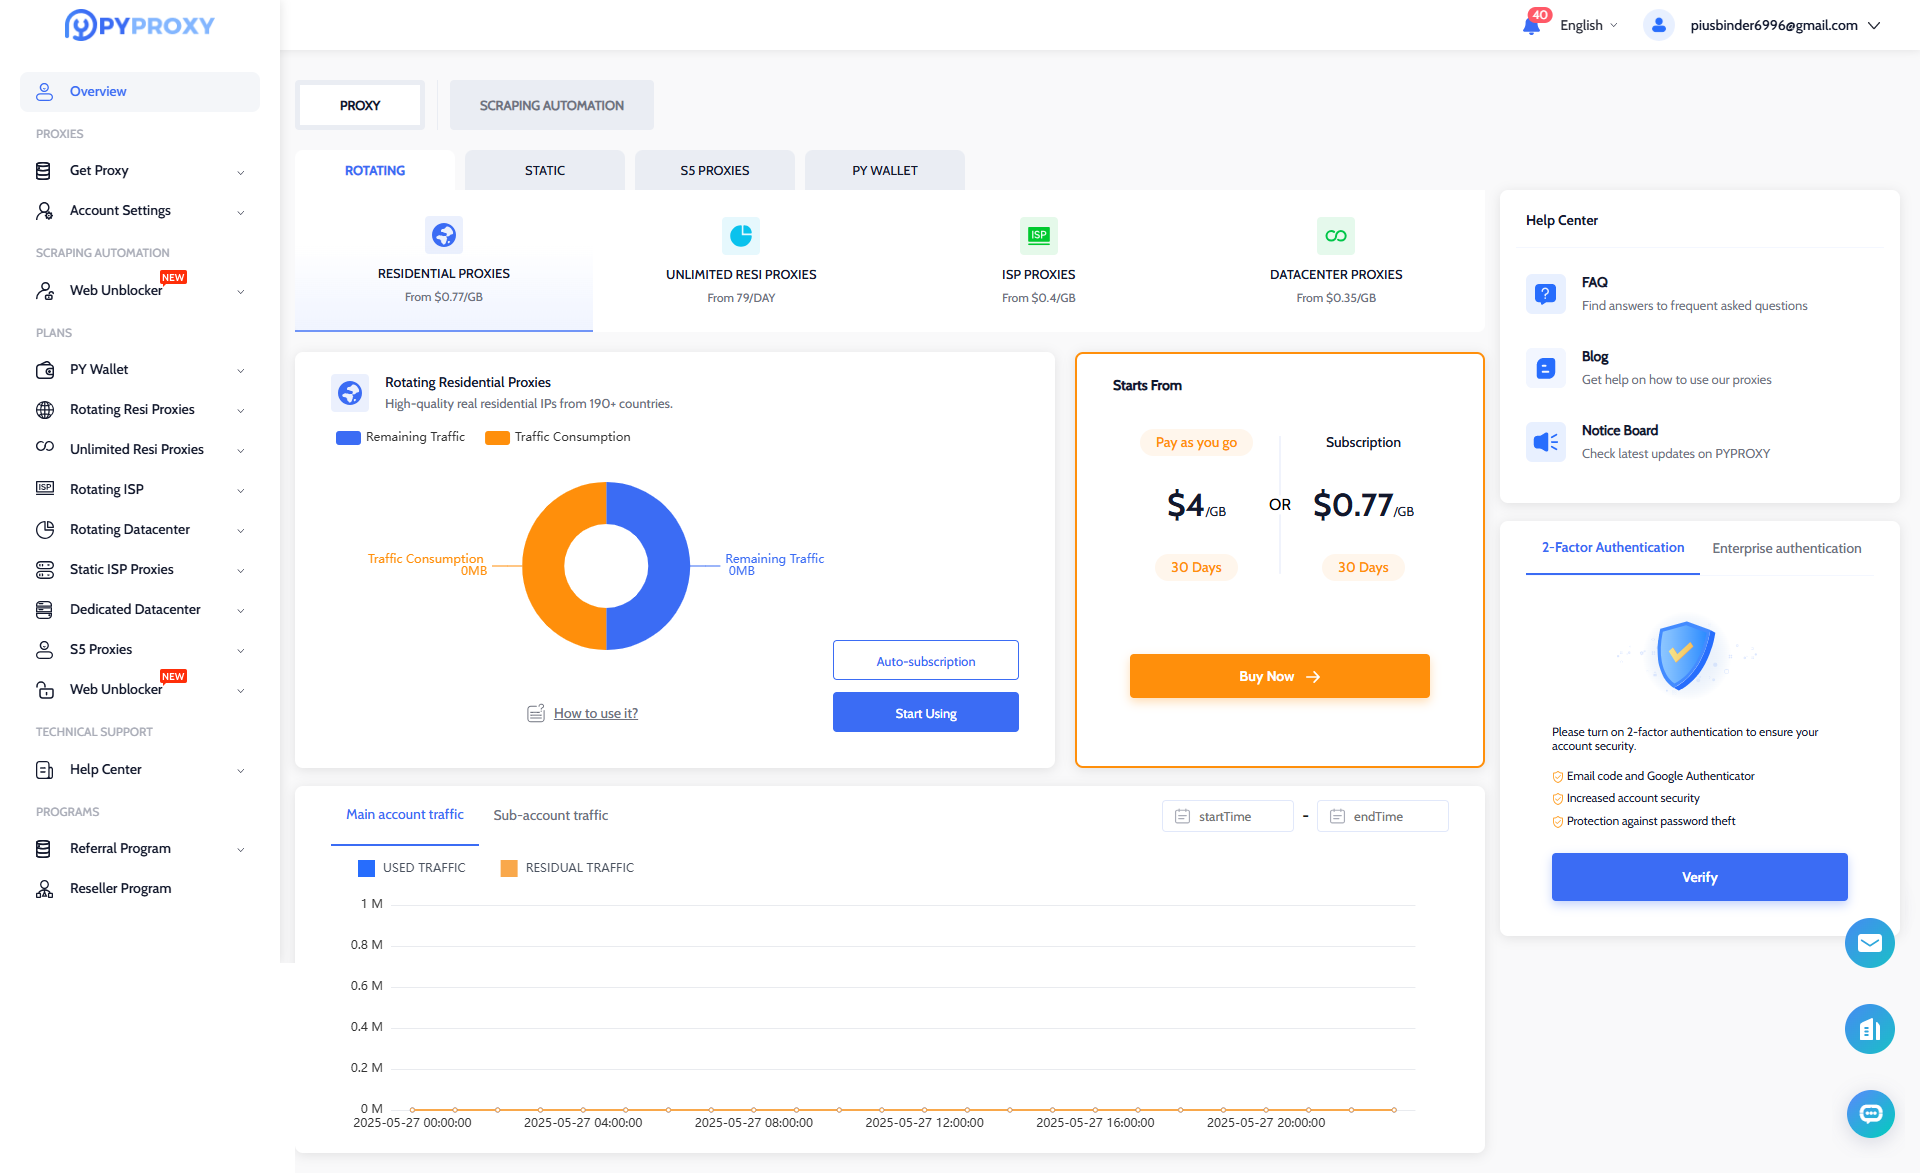Screen dimensions: 1920x1173
Task: Open the English language dropdown
Action: (1588, 25)
